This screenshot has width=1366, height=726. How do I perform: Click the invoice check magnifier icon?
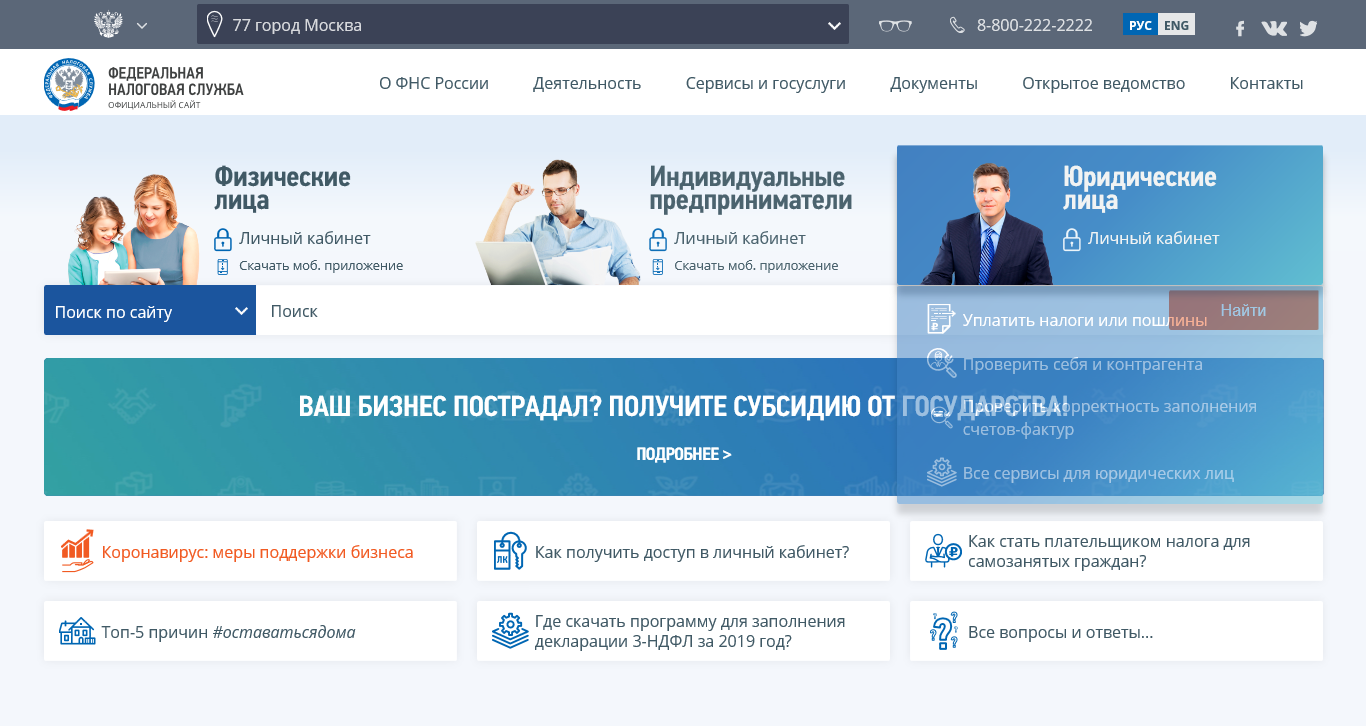941,418
